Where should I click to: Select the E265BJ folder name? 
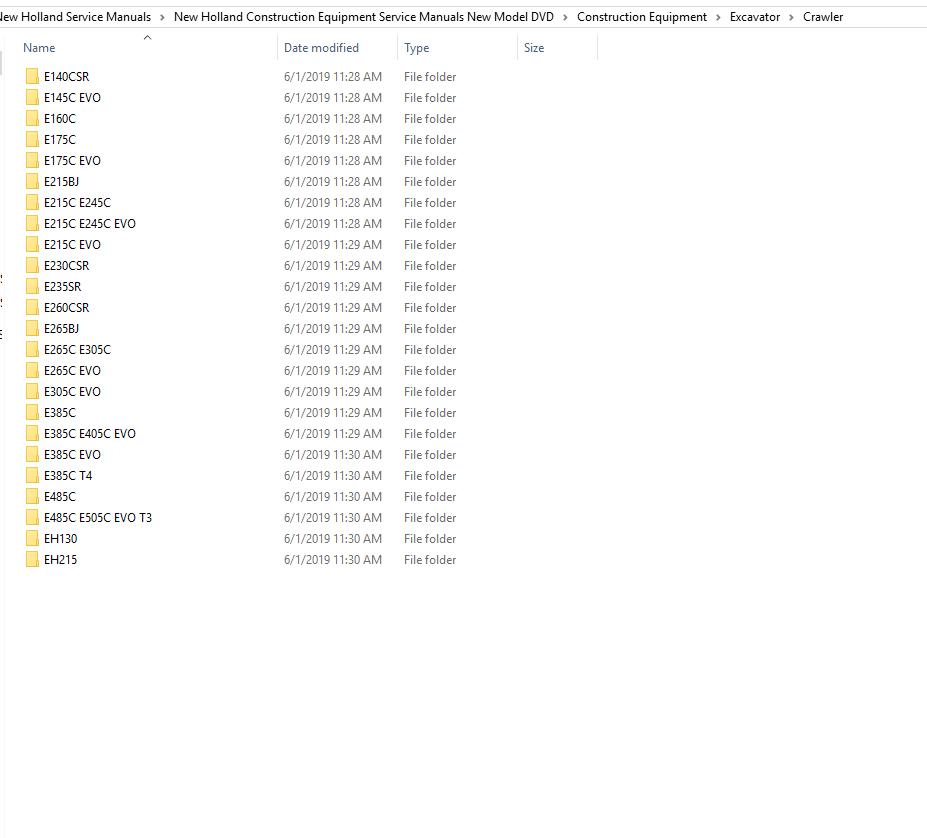[61, 329]
